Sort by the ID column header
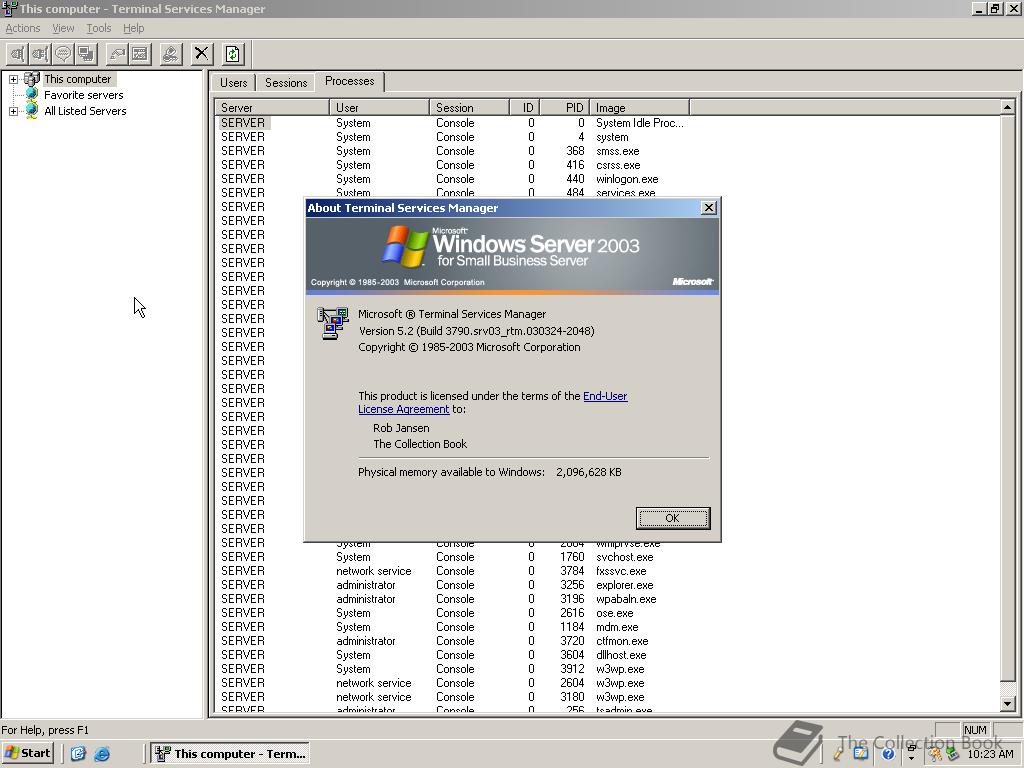Screen dimensions: 1024x768 (524, 108)
